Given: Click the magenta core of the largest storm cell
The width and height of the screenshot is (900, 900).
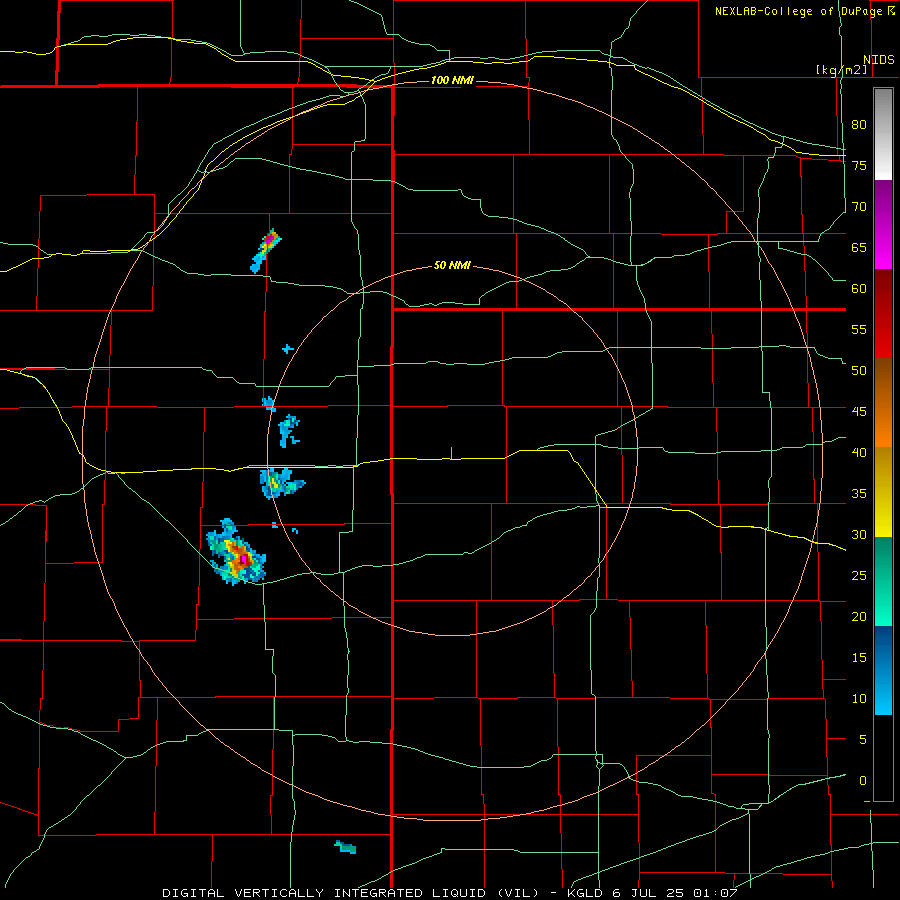Looking at the screenshot, I should [243, 558].
